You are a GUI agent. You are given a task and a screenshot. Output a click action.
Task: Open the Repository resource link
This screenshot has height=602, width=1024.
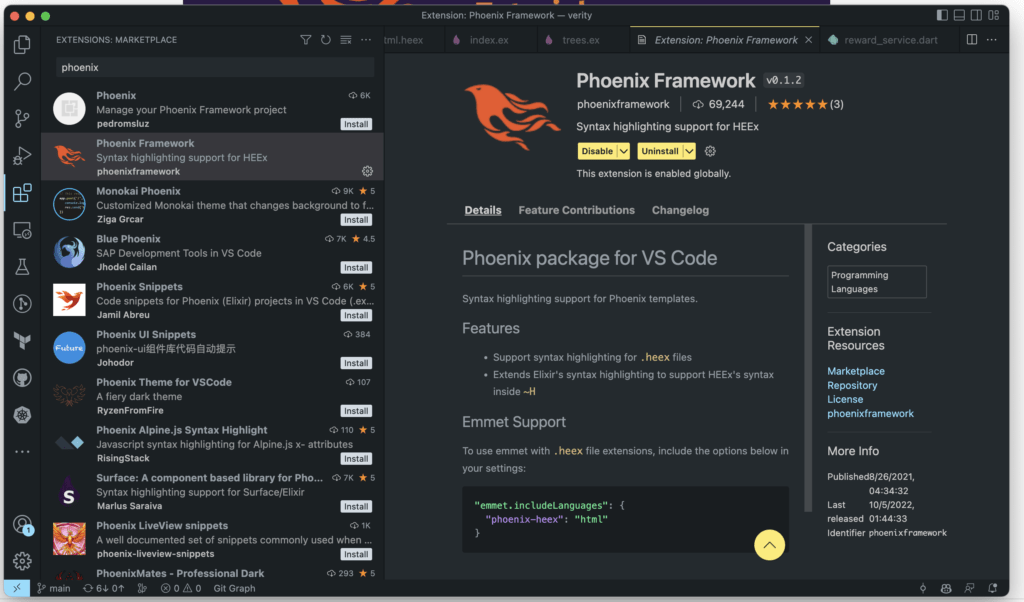[x=852, y=385]
